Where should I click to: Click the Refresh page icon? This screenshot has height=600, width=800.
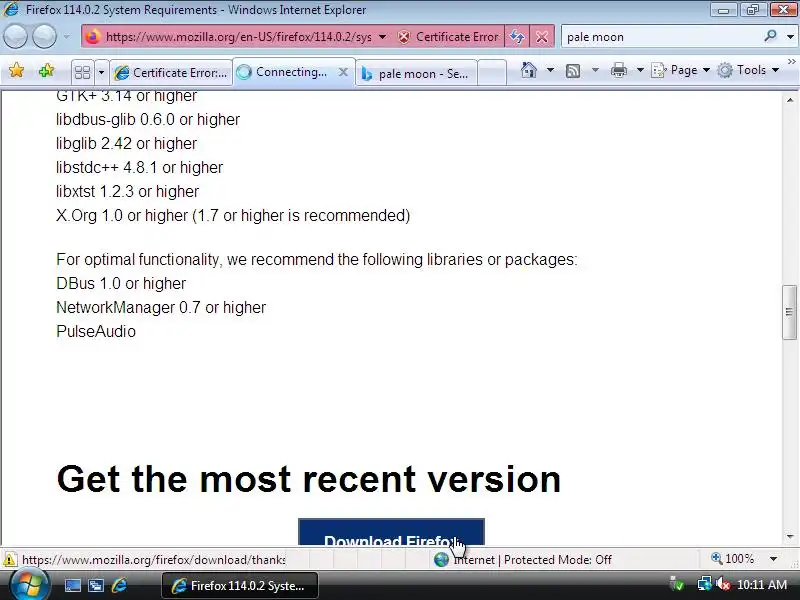(517, 37)
